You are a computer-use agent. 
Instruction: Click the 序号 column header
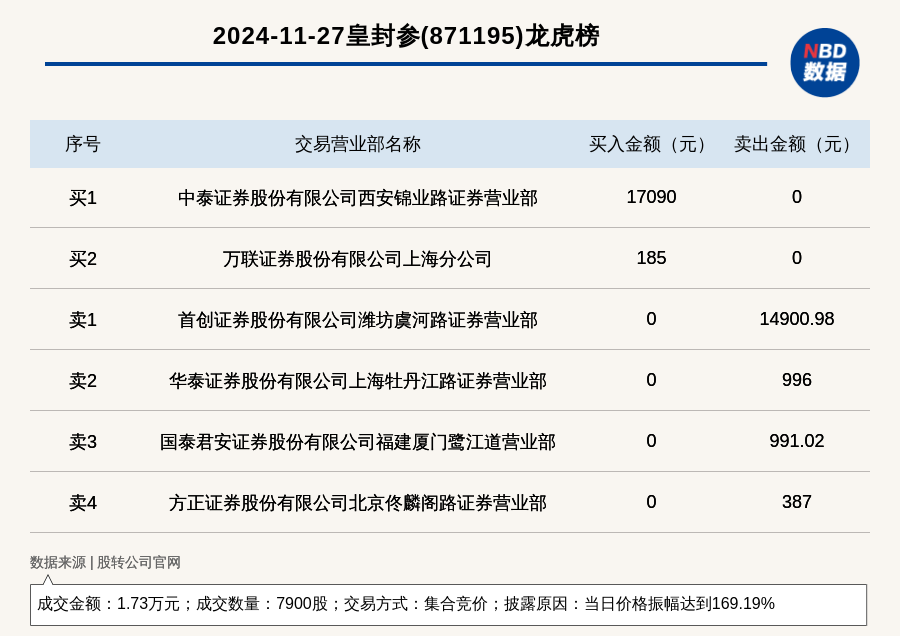click(83, 144)
